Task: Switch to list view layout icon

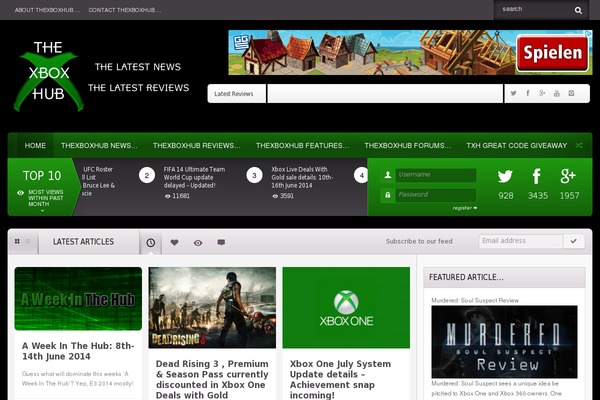Action: point(28,242)
